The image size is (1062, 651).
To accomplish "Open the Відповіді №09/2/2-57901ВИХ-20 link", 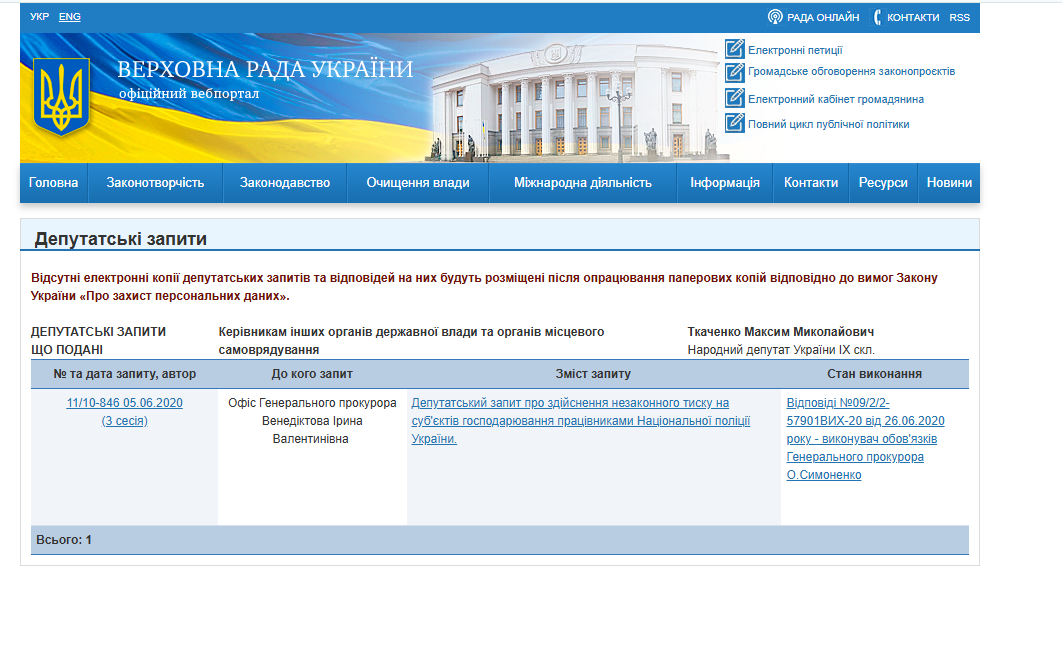I will point(865,439).
